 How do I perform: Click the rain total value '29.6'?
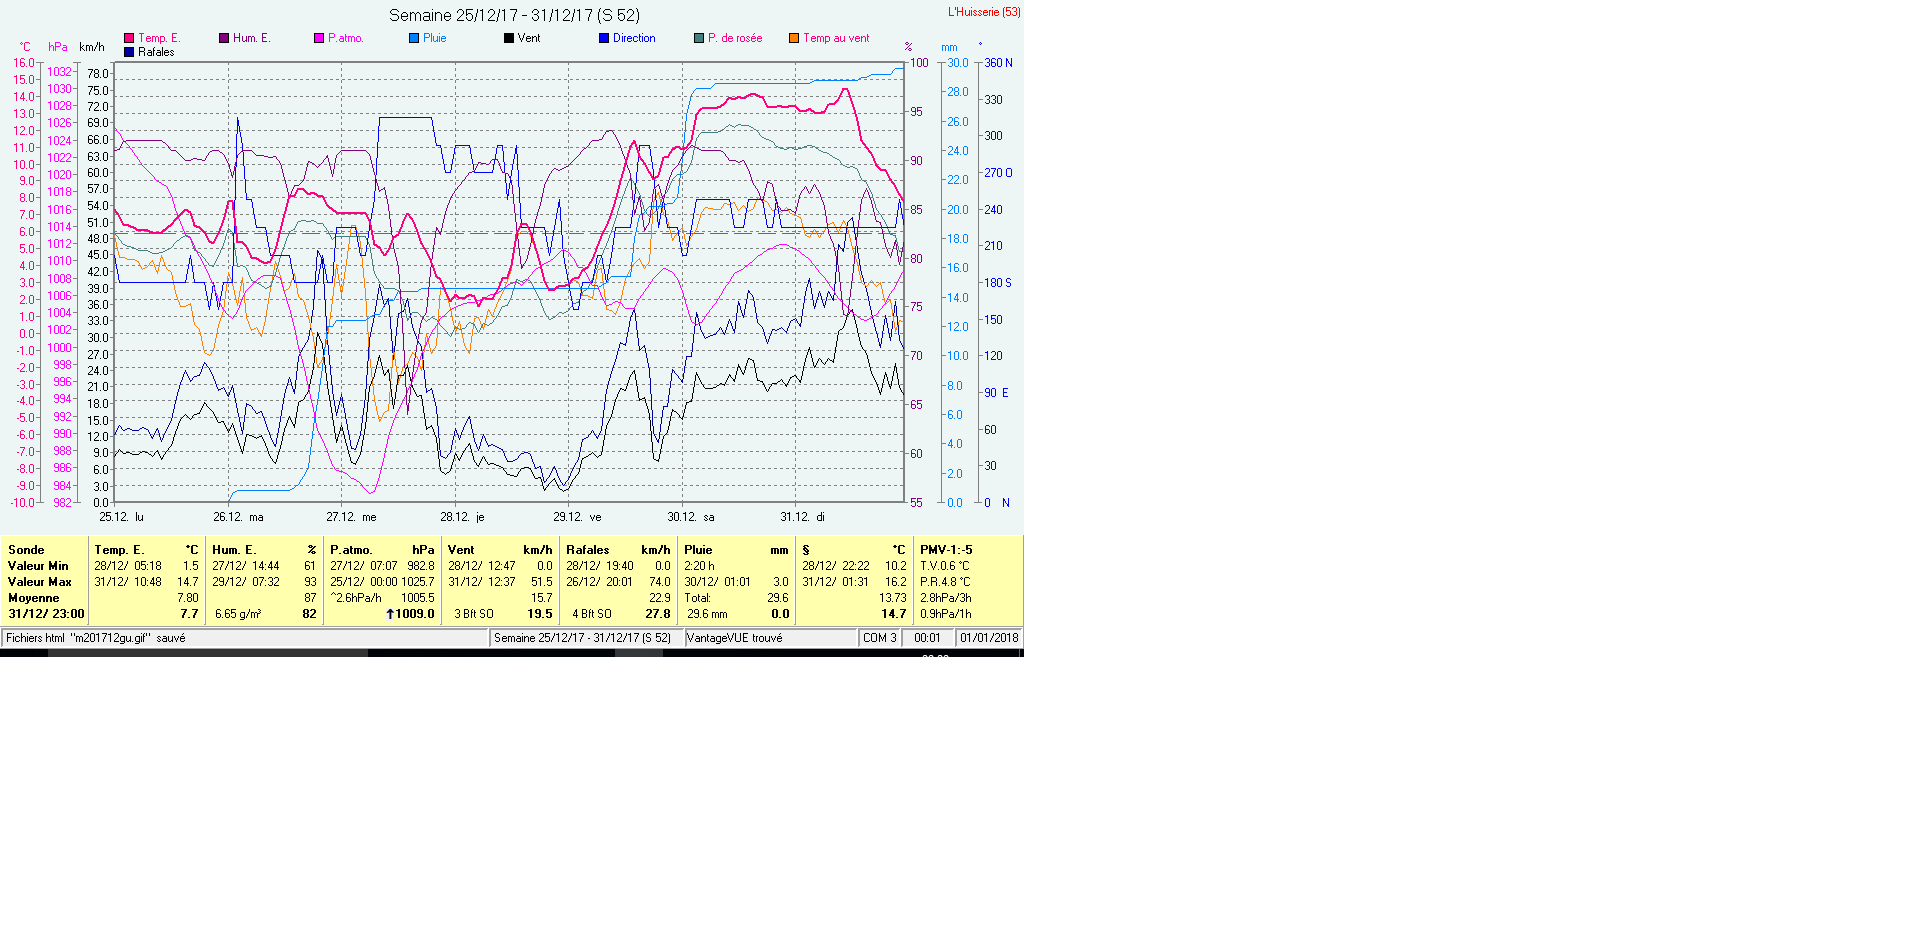pos(778,598)
